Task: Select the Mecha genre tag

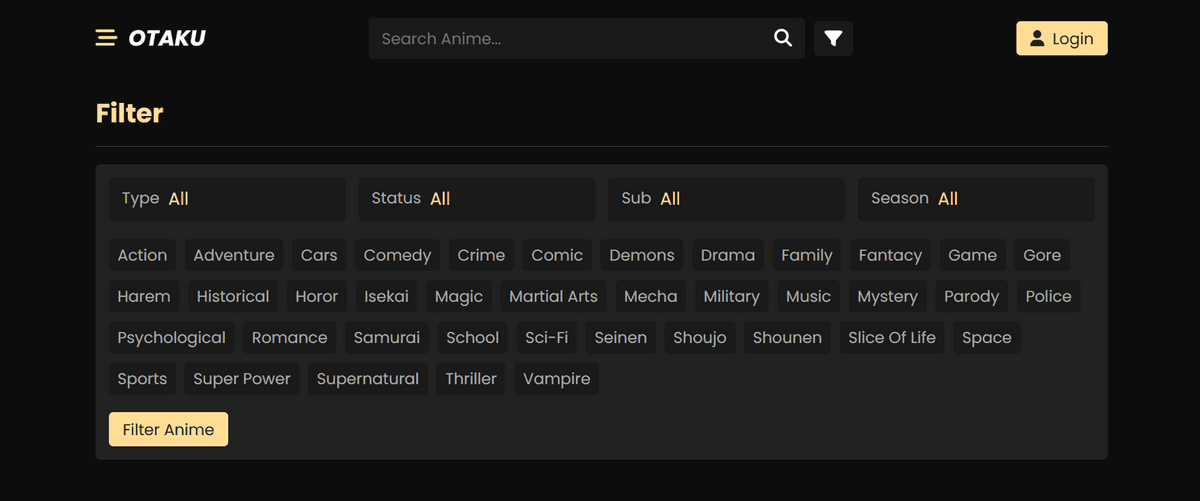Action: [x=651, y=296]
